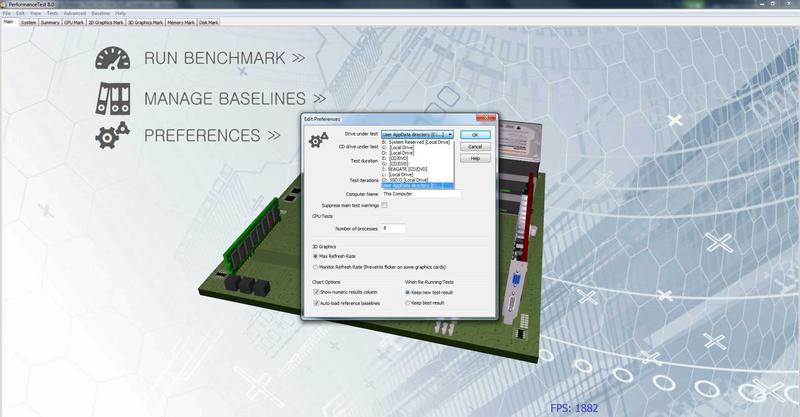Open Drive under test dropdown arrow
The width and height of the screenshot is (800, 417).
(x=449, y=135)
